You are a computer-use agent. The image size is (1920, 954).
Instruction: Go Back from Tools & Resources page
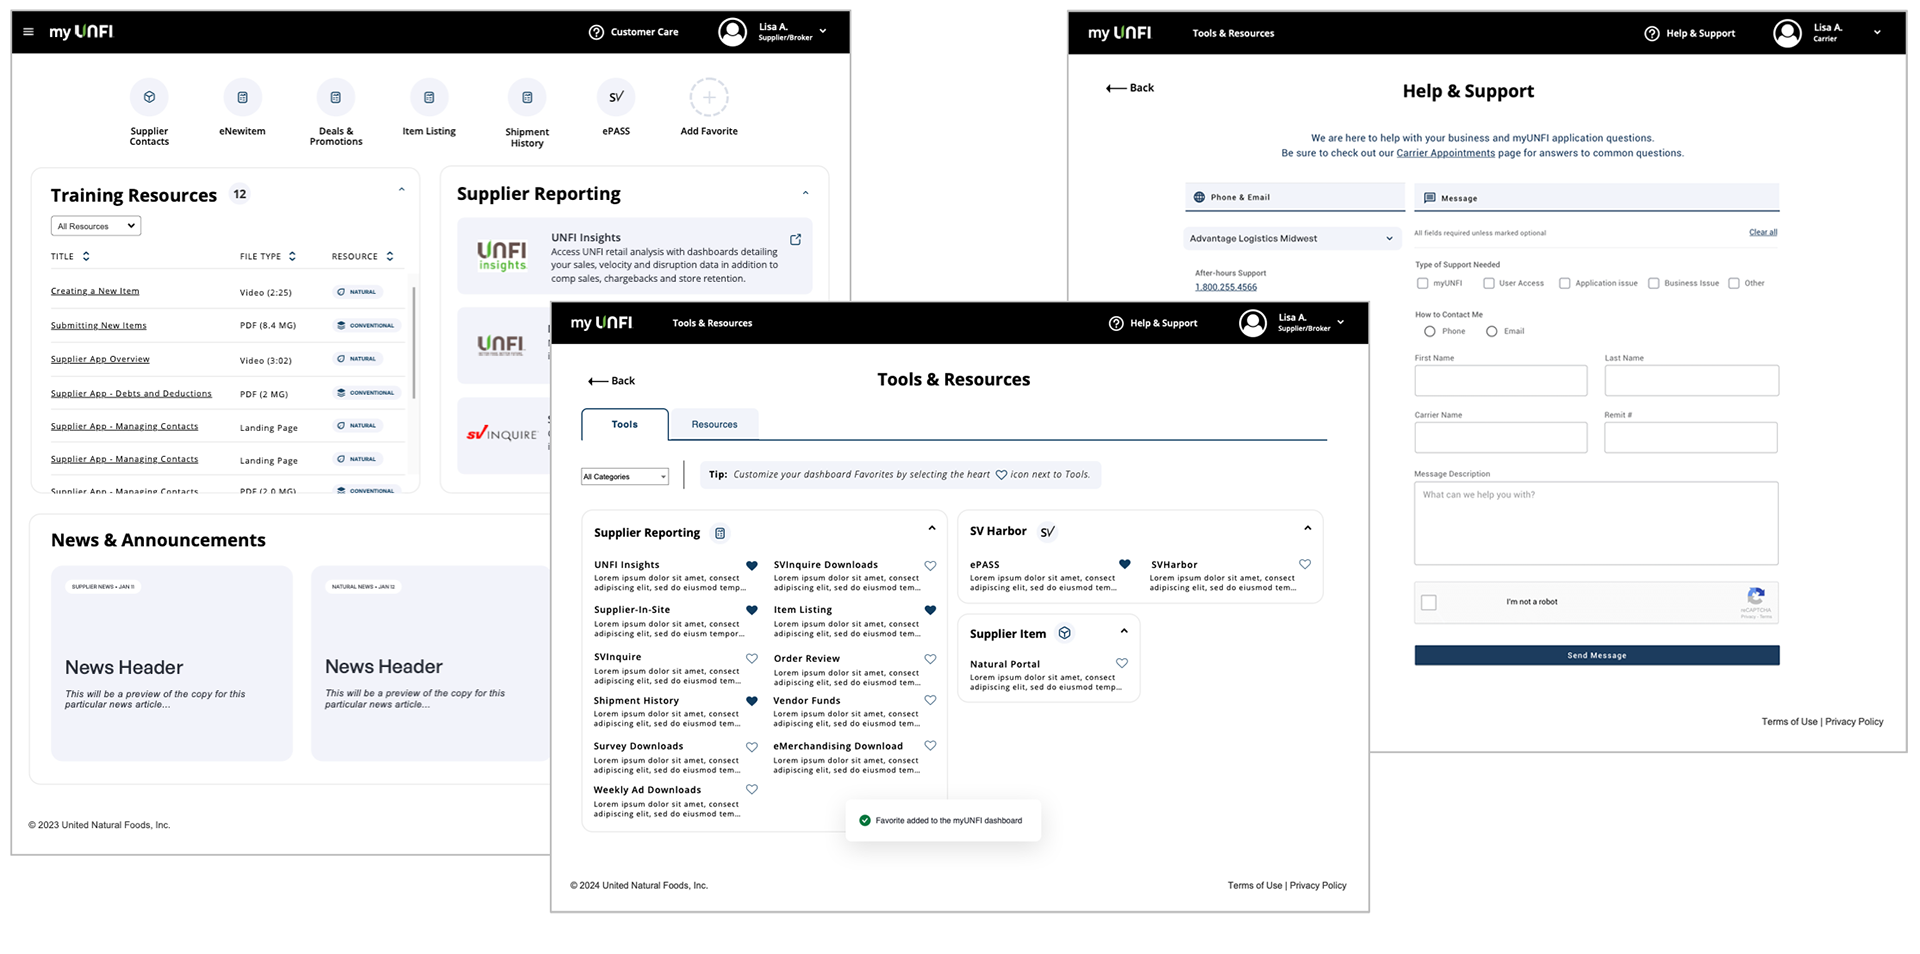click(x=611, y=381)
